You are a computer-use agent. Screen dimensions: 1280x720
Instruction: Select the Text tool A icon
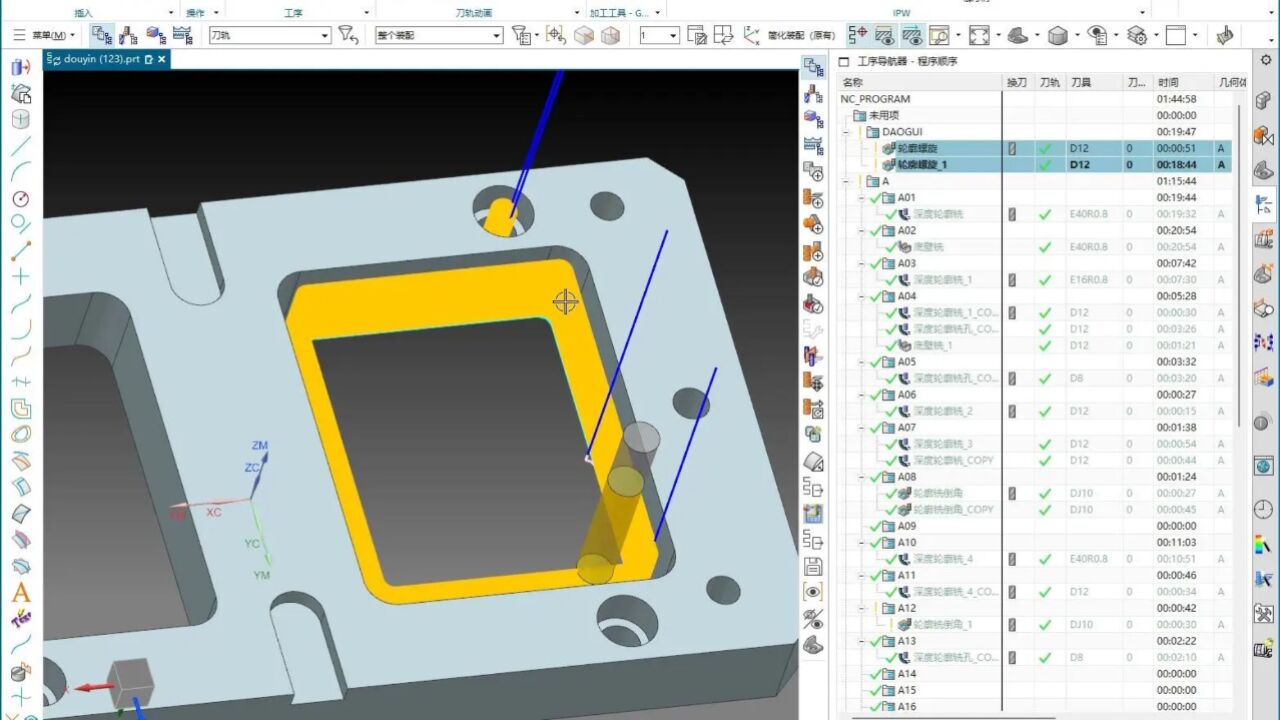click(x=20, y=593)
